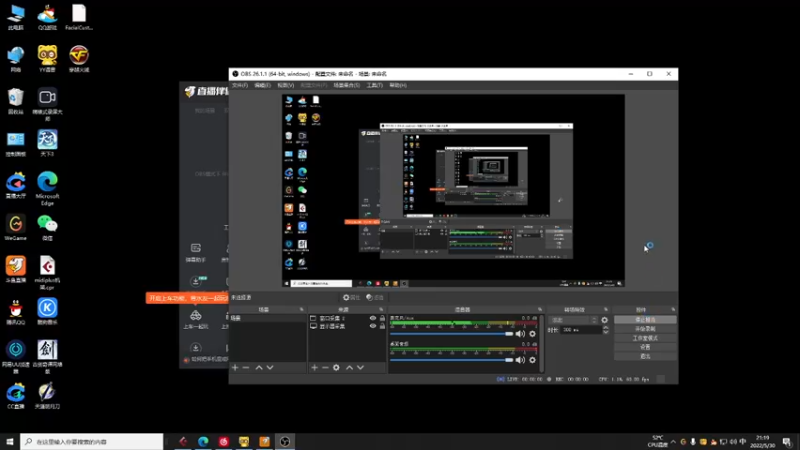Open Microsoft Edge desktop shortcut
The image size is (800, 450).
click(x=47, y=188)
